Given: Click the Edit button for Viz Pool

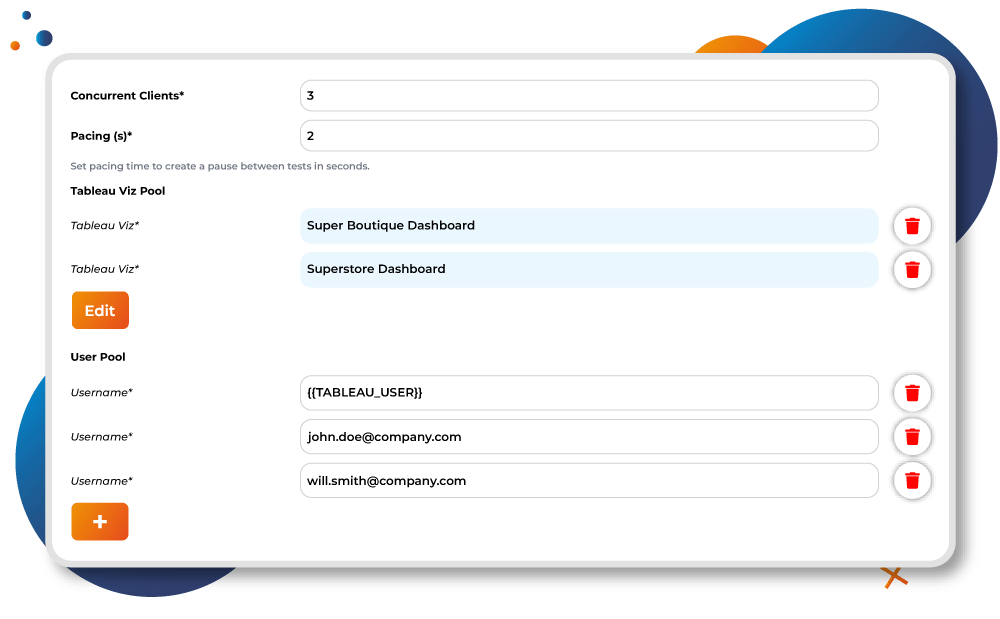Looking at the screenshot, I should click(x=100, y=310).
